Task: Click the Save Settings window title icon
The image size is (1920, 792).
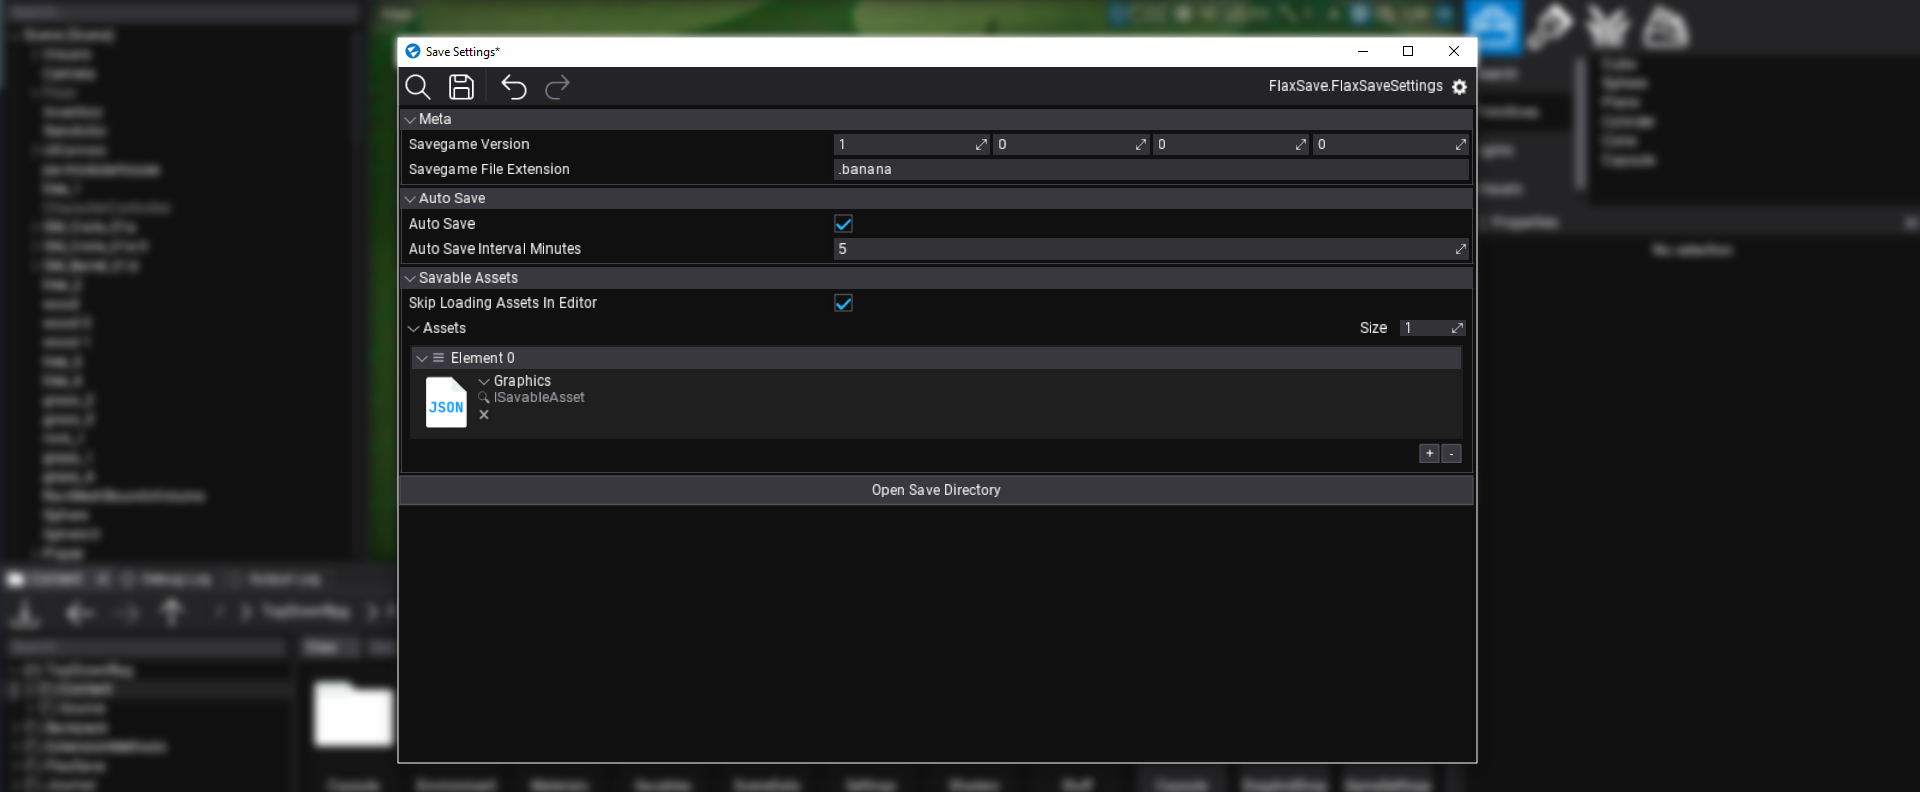Action: pos(412,51)
